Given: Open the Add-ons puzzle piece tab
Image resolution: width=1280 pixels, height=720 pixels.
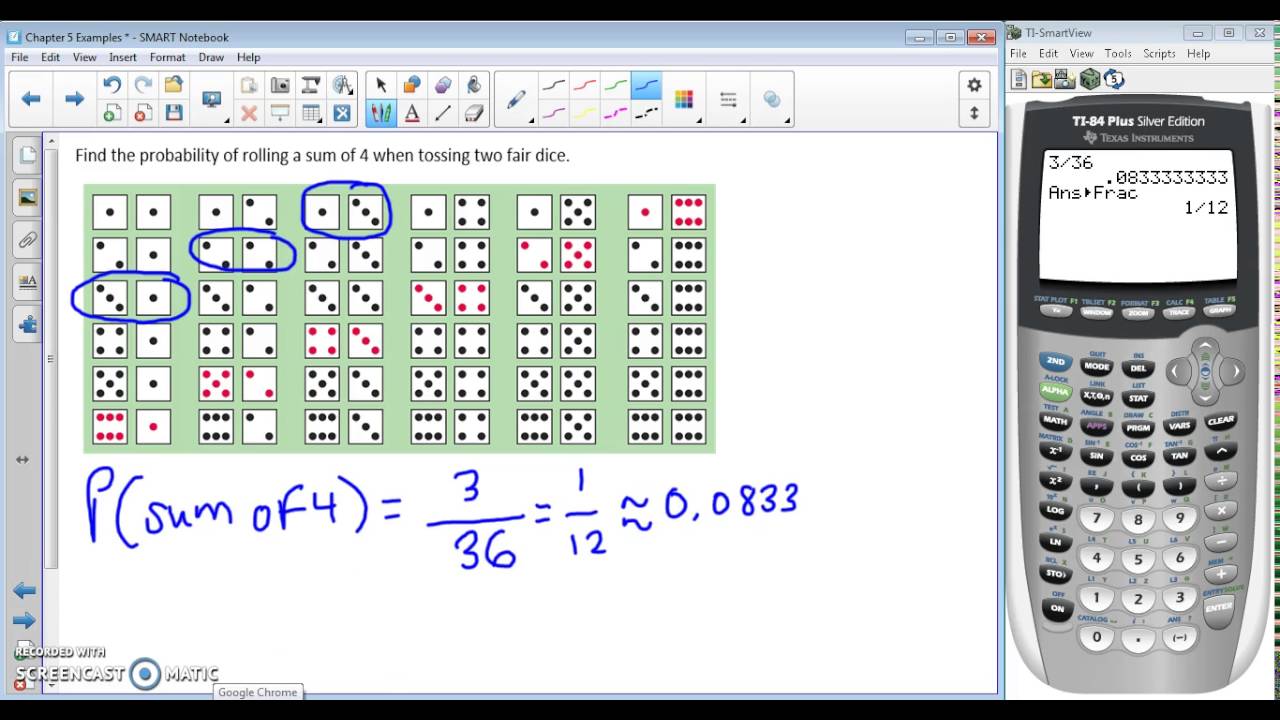Looking at the screenshot, I should (x=27, y=325).
